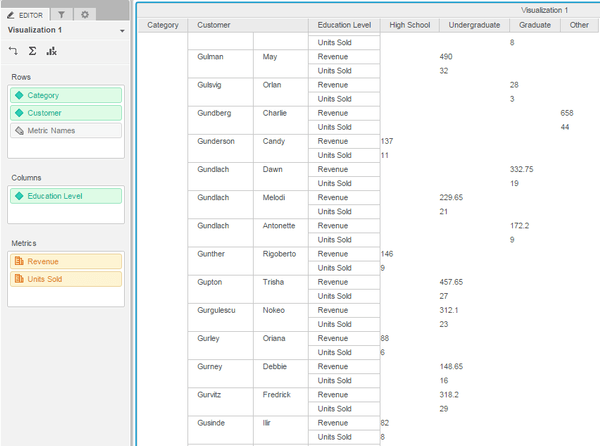
Task: Expand the Visualization 1 dropdown arrow
Action: 122,31
